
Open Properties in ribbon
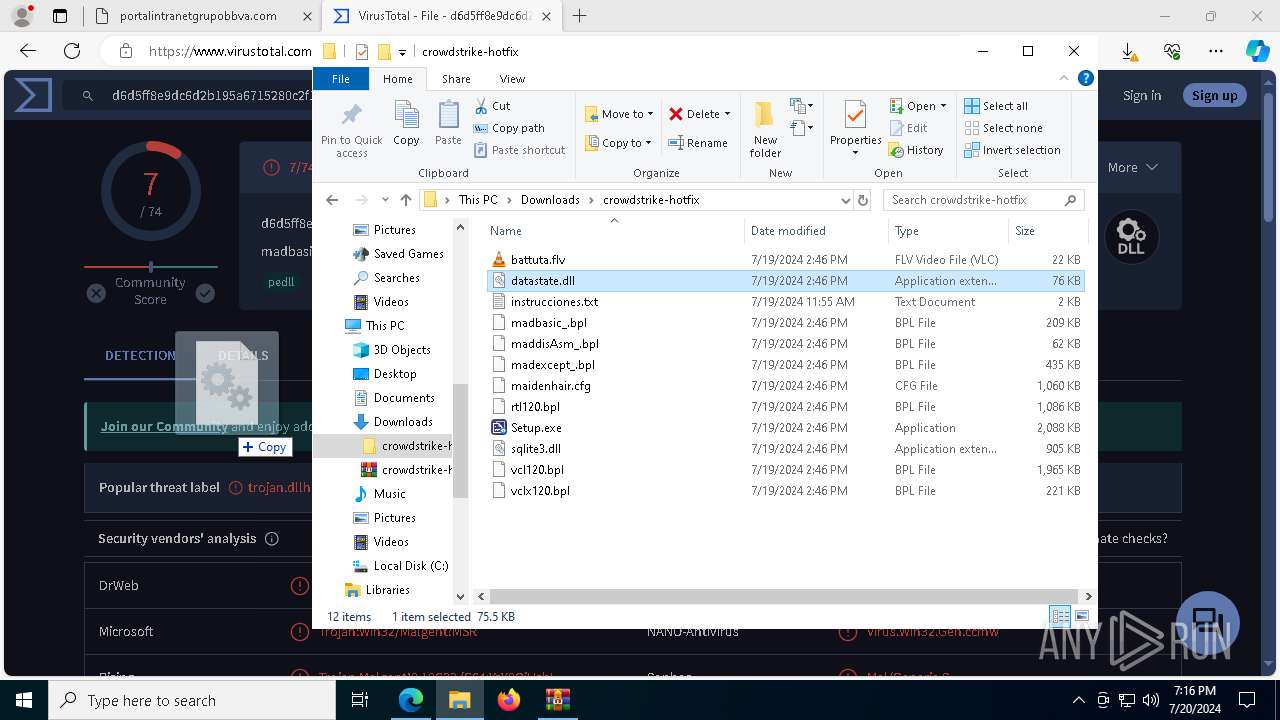click(x=855, y=127)
